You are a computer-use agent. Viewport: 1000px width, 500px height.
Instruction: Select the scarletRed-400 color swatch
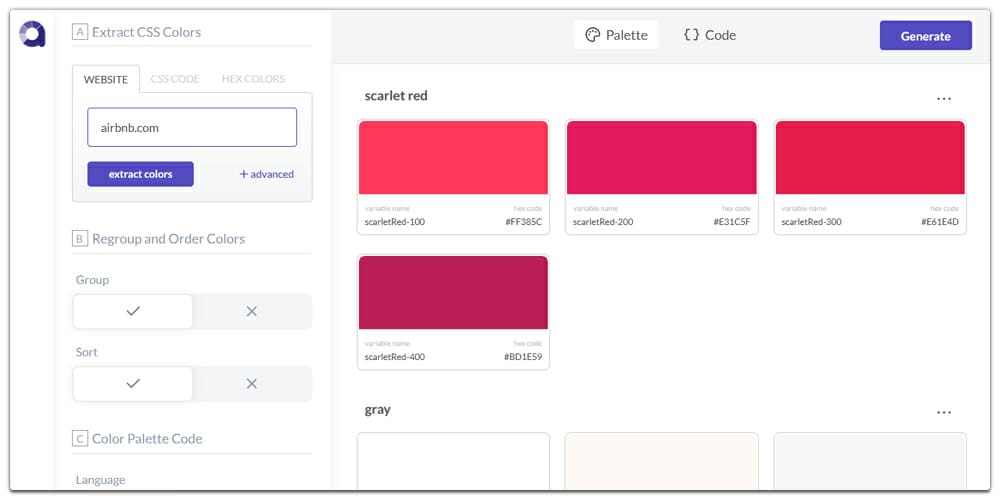[453, 293]
